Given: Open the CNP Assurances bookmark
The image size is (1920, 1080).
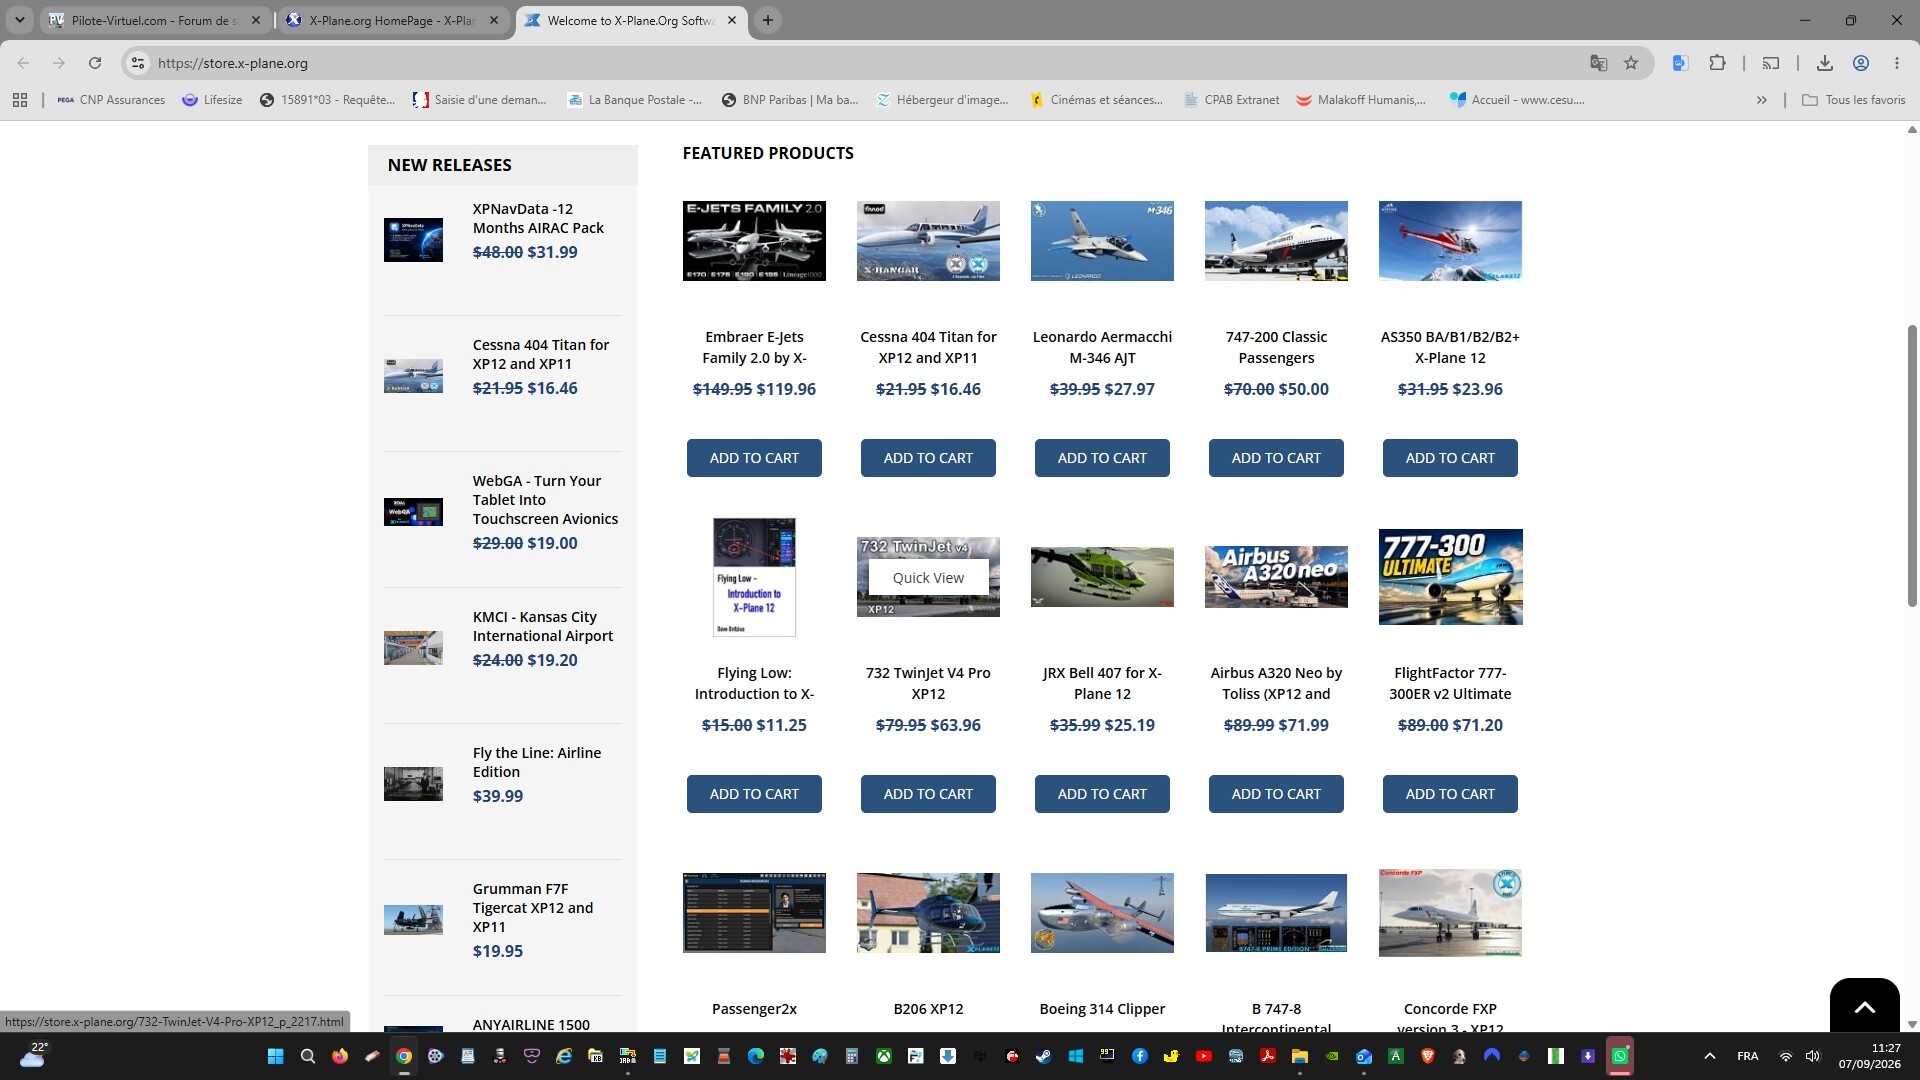Looking at the screenshot, I should pyautogui.click(x=111, y=100).
